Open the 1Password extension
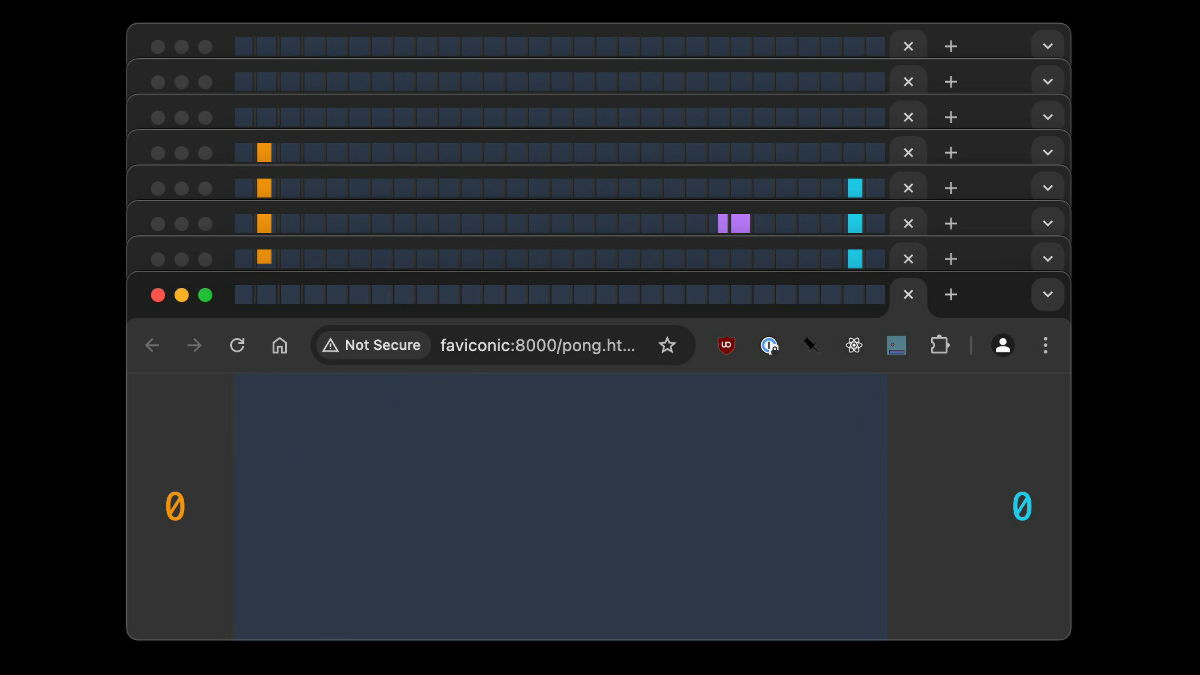1200x675 pixels. tap(769, 345)
